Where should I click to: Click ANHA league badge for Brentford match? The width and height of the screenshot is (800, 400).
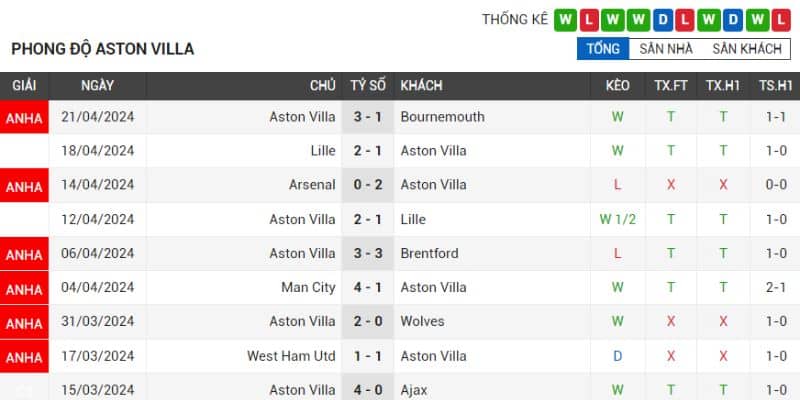pos(24,254)
